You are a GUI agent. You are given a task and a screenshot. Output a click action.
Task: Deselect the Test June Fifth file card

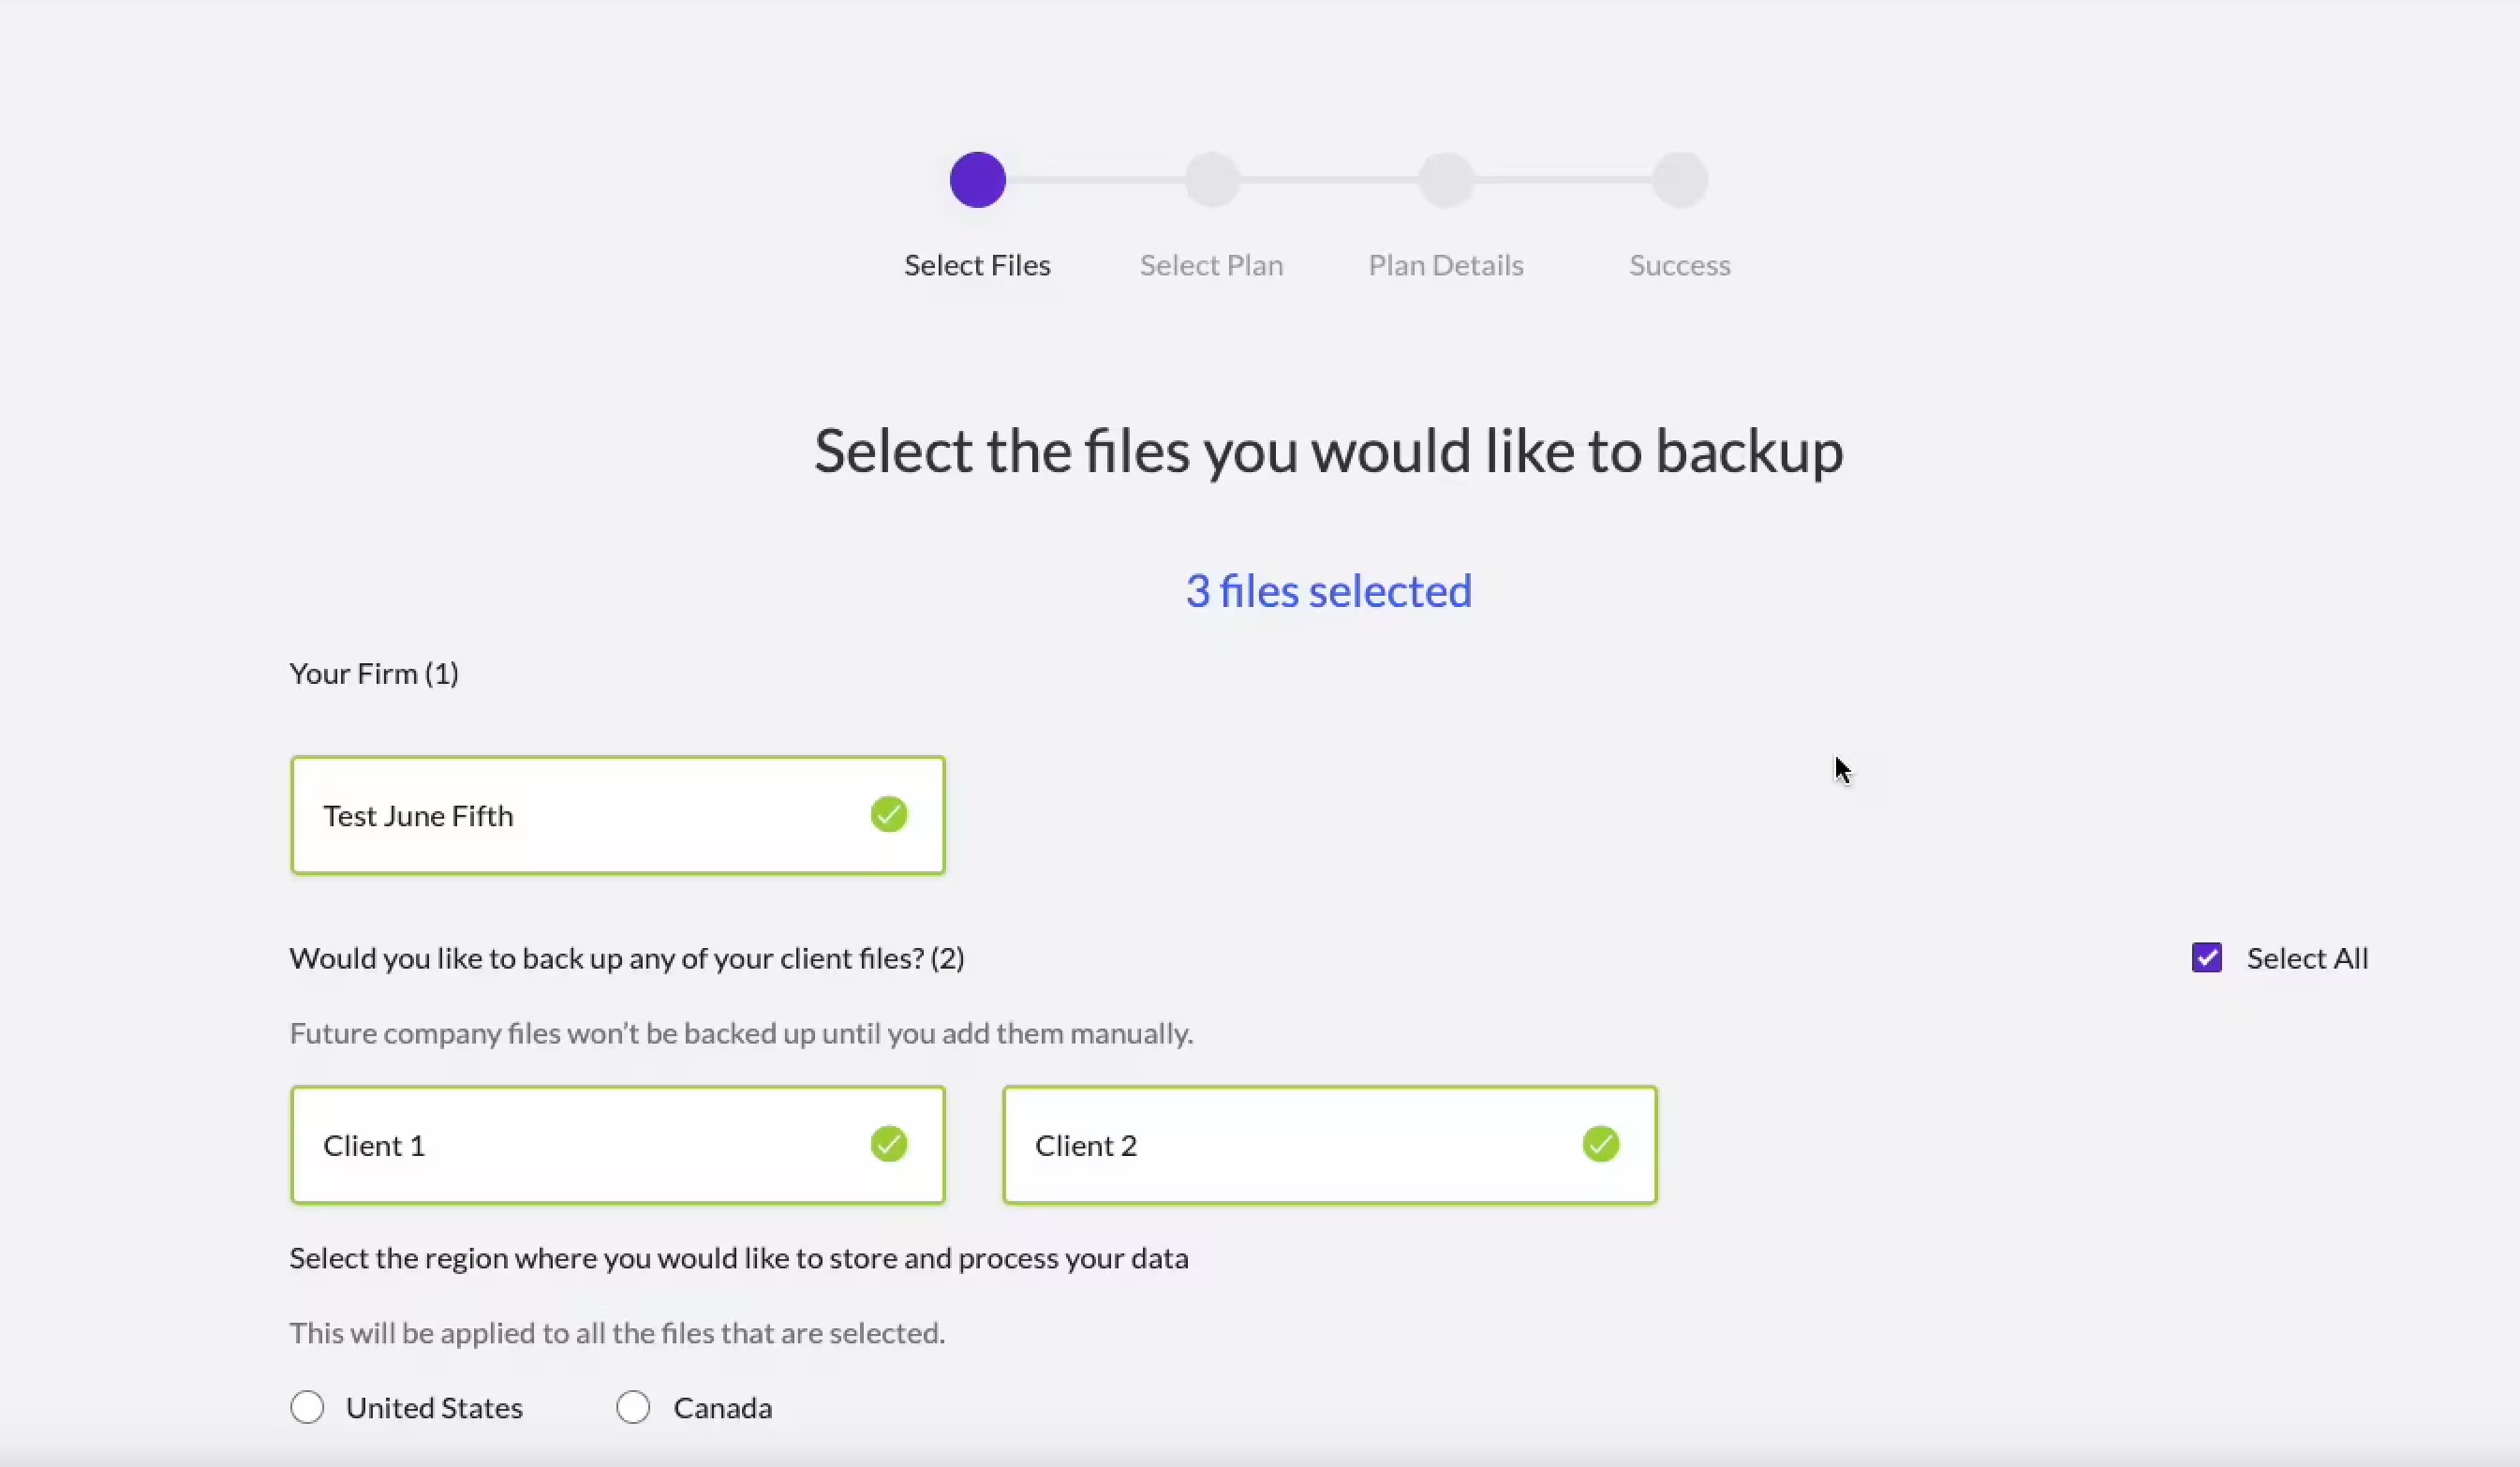click(x=618, y=815)
